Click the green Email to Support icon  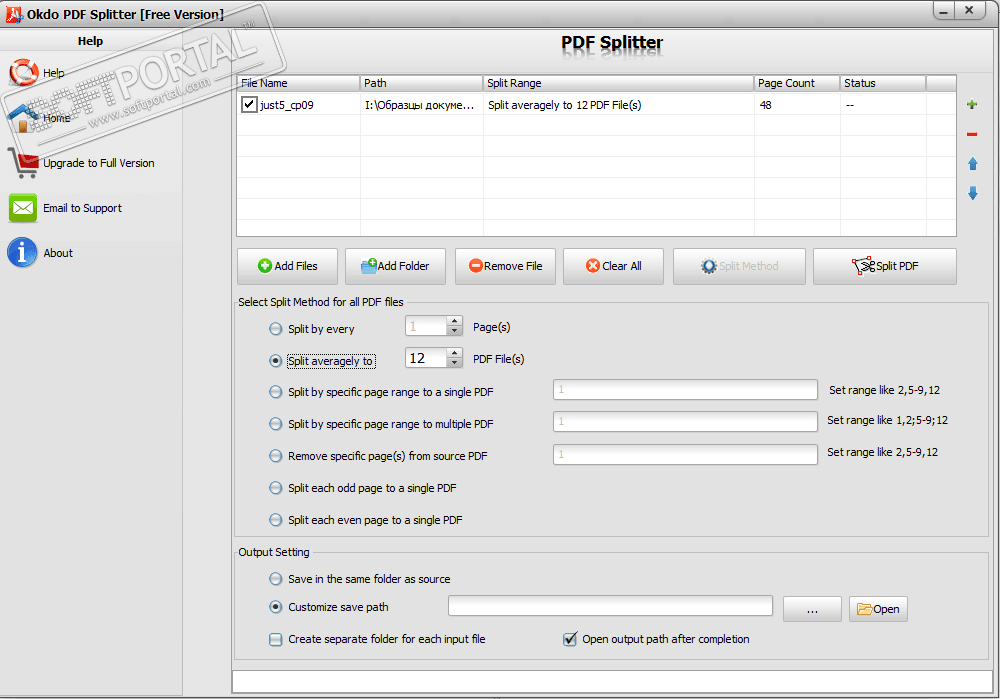point(23,208)
